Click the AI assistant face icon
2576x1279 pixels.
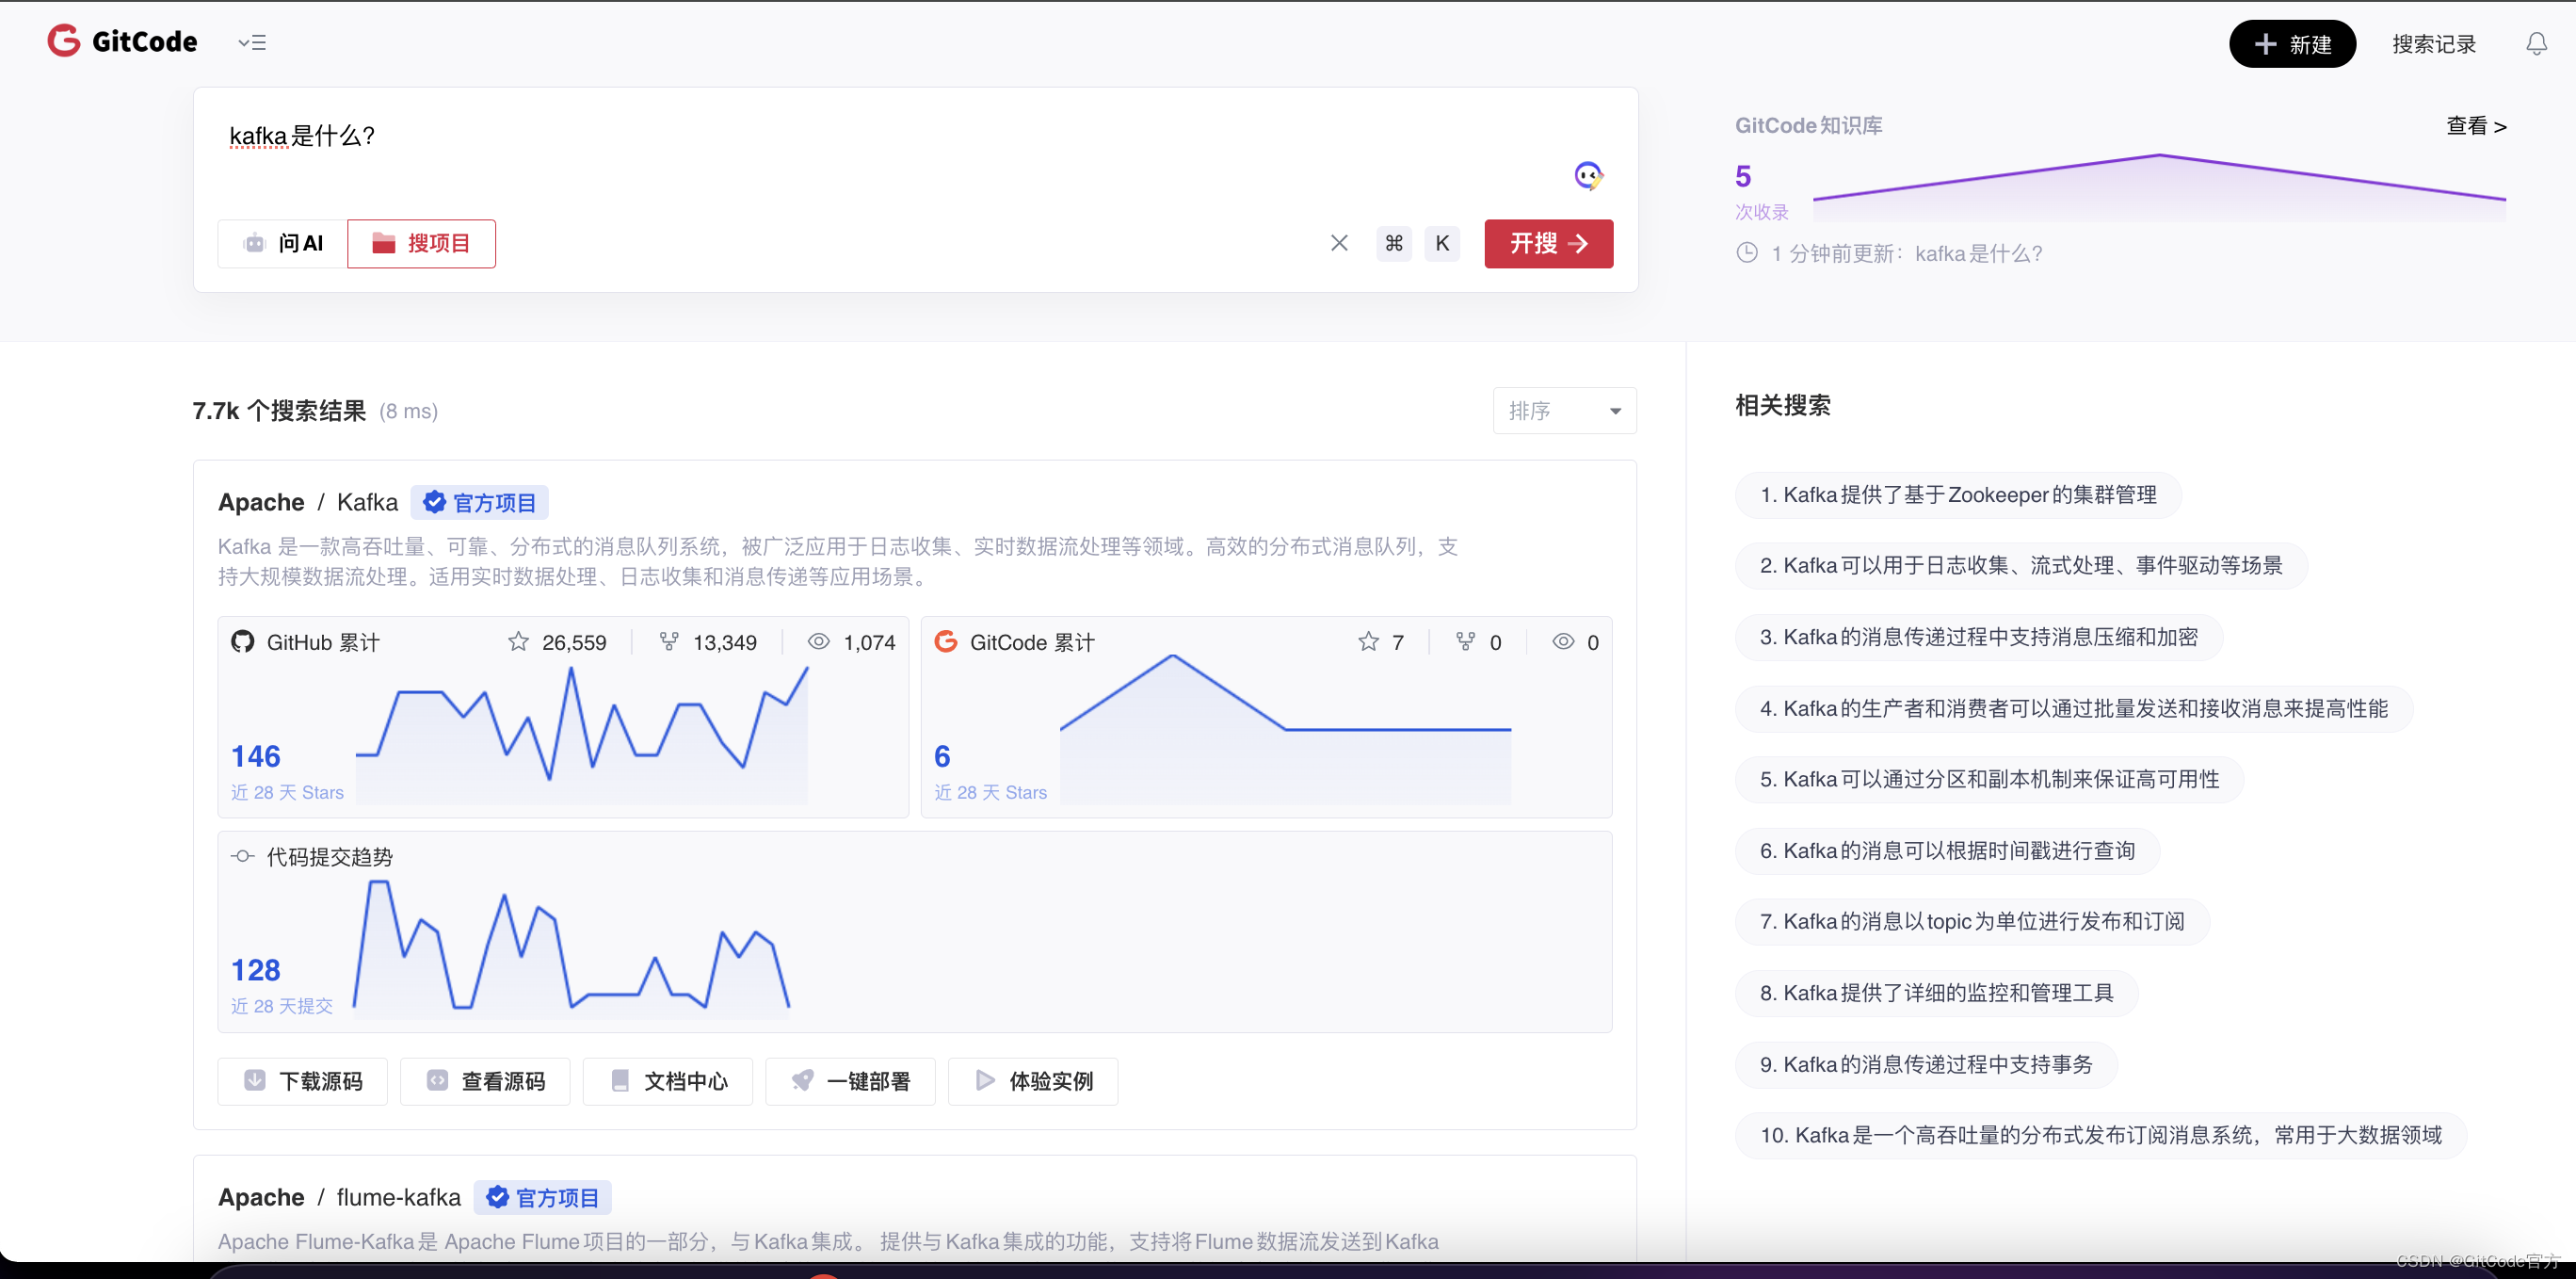pyautogui.click(x=1587, y=176)
